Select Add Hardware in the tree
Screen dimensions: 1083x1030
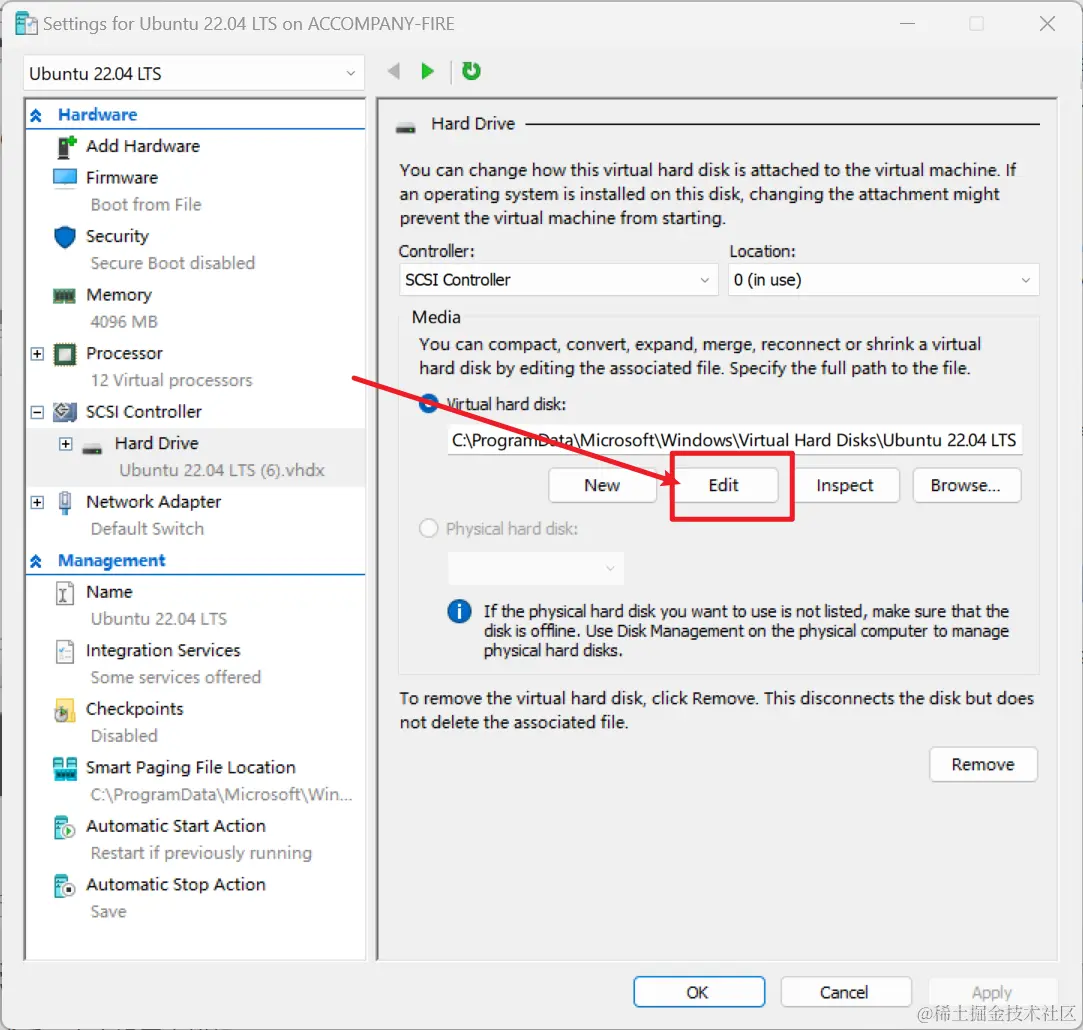(143, 146)
